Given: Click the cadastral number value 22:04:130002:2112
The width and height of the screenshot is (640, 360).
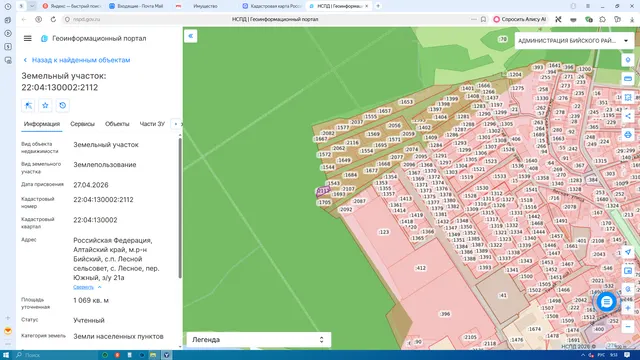Looking at the screenshot, I should point(103,200).
